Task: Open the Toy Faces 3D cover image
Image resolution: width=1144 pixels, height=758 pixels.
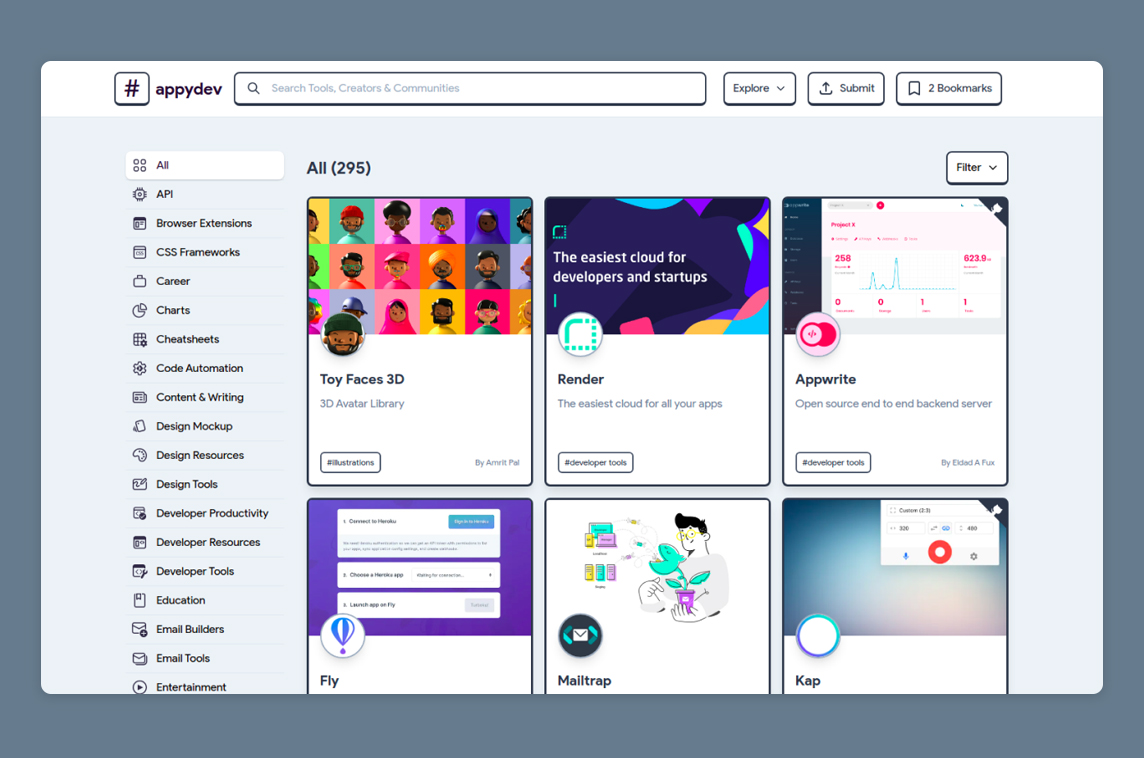Action: tap(420, 266)
